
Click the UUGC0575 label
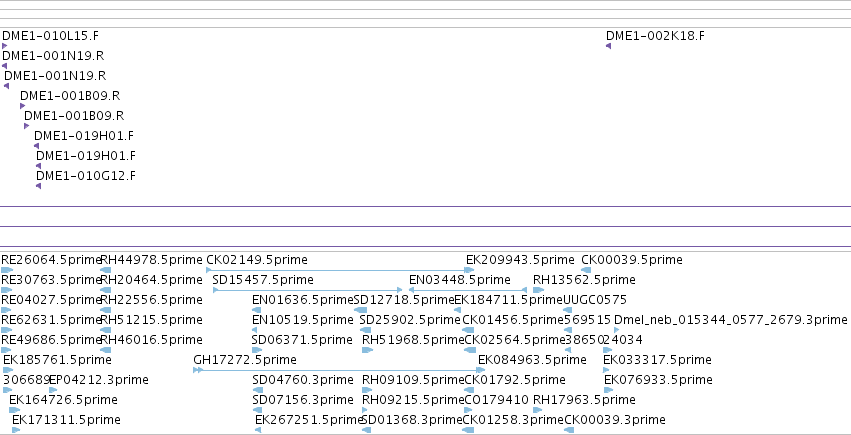(595, 300)
